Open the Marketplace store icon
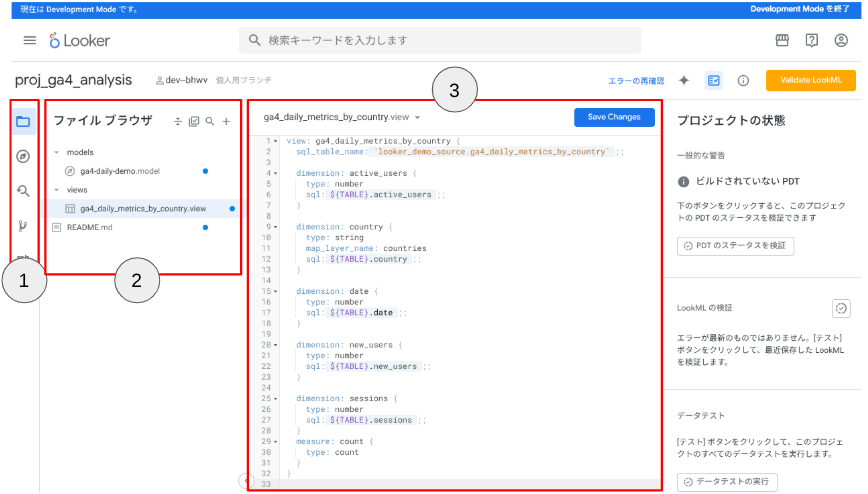Screen dimensions: 868x494 (x=782, y=40)
